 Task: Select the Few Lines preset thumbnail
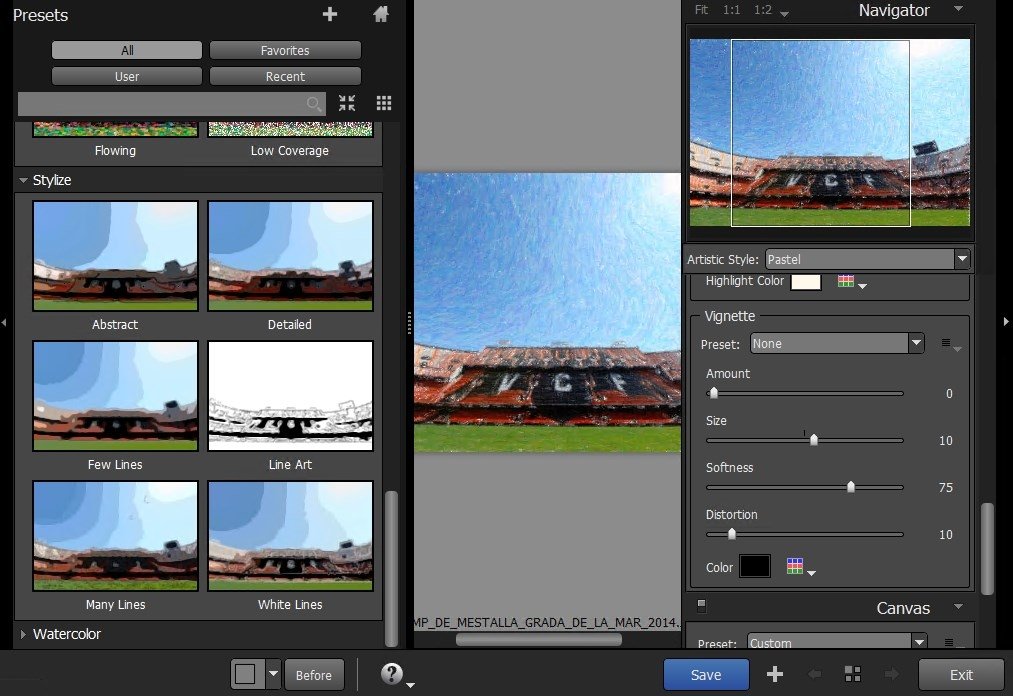point(115,395)
